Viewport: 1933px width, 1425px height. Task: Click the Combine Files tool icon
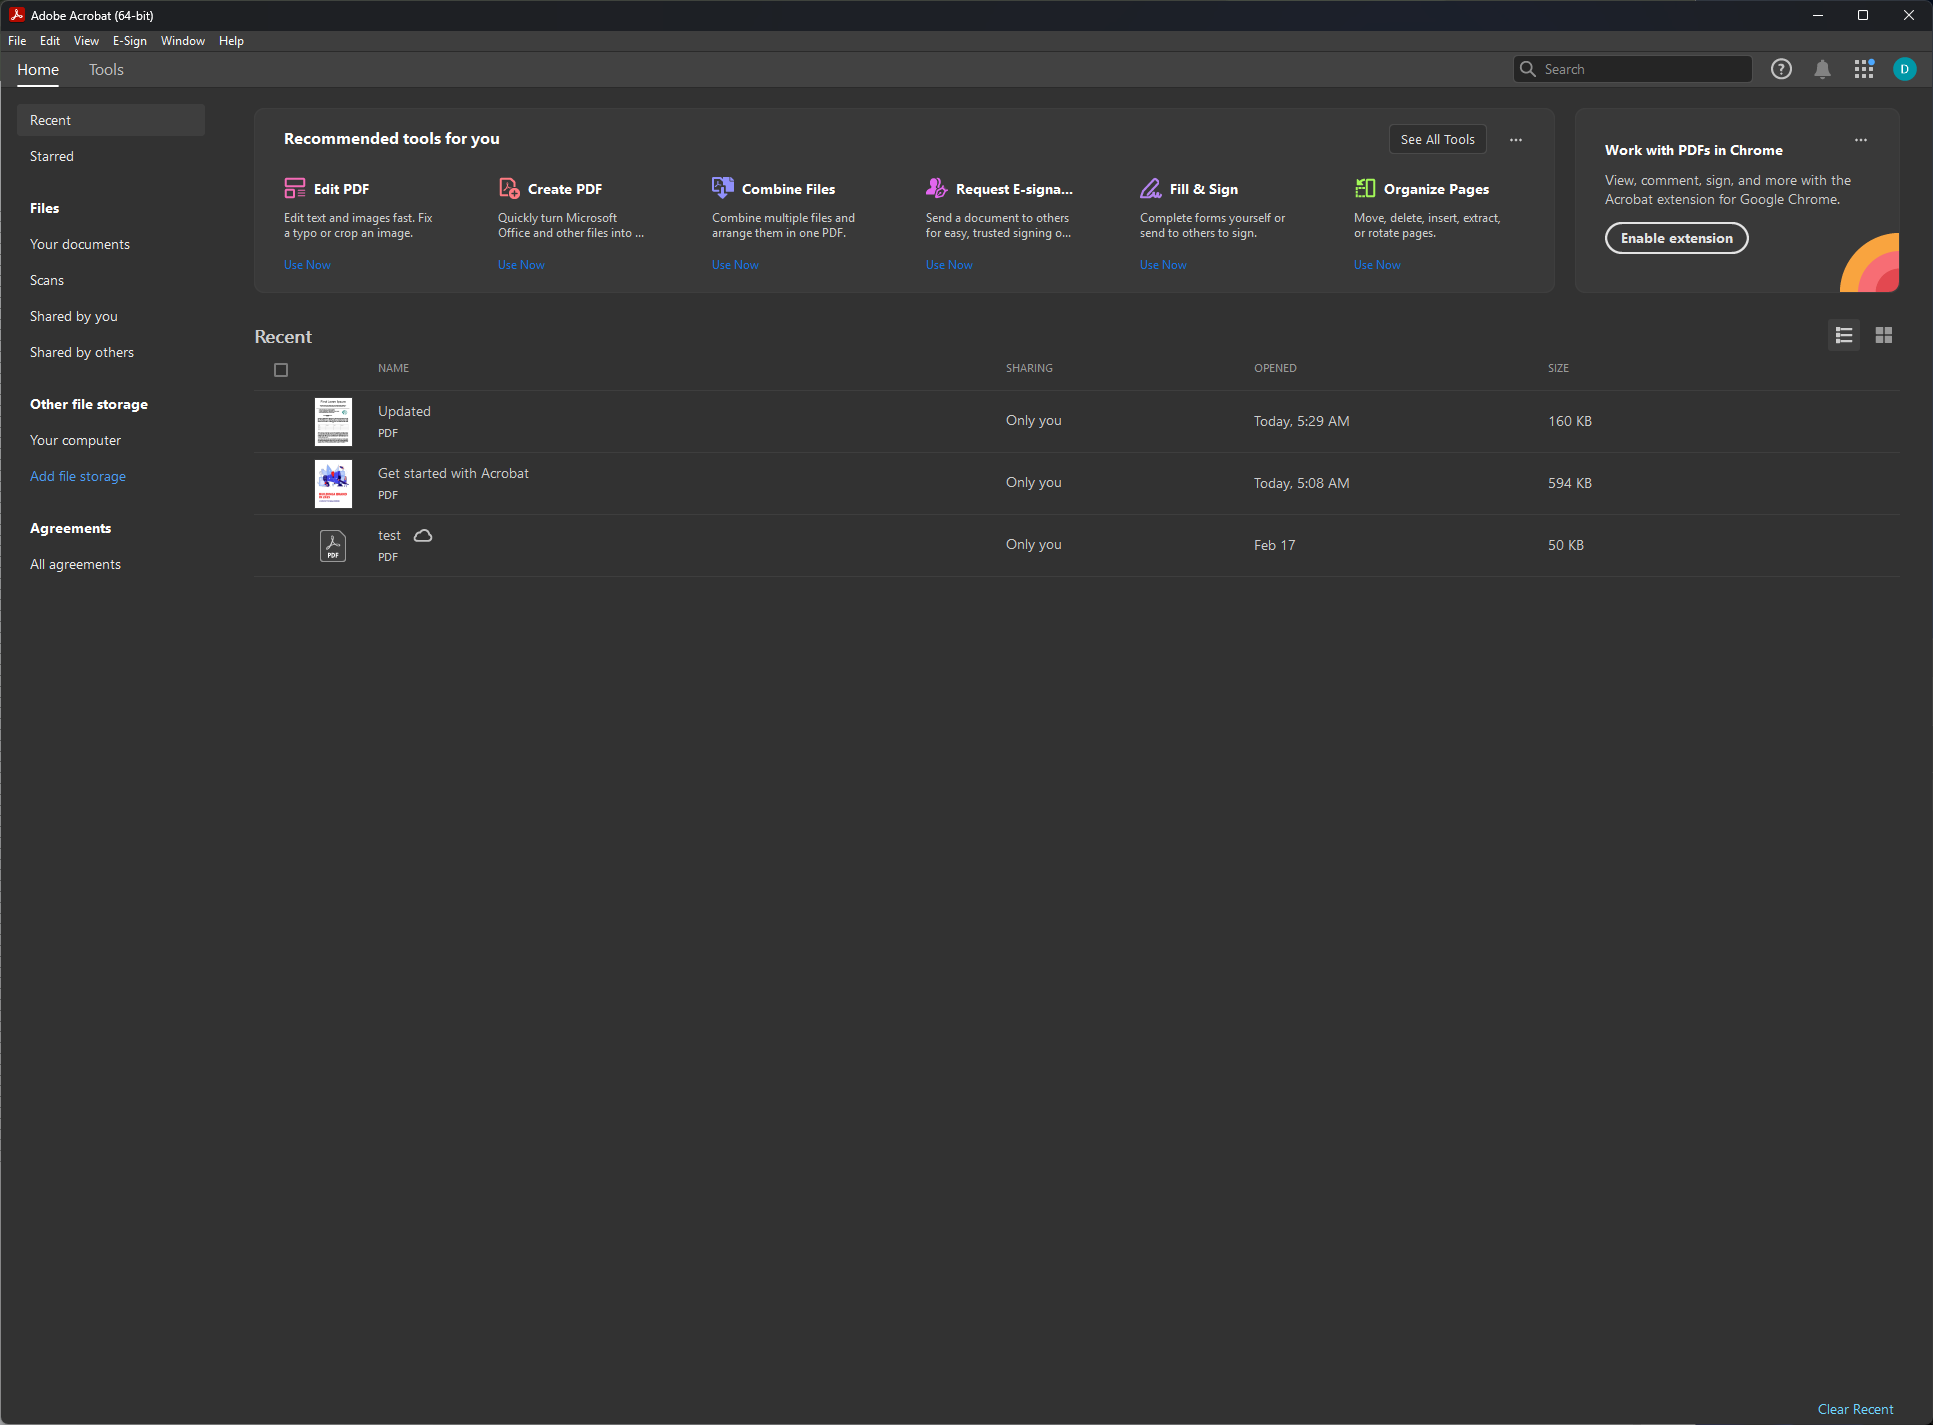[722, 188]
